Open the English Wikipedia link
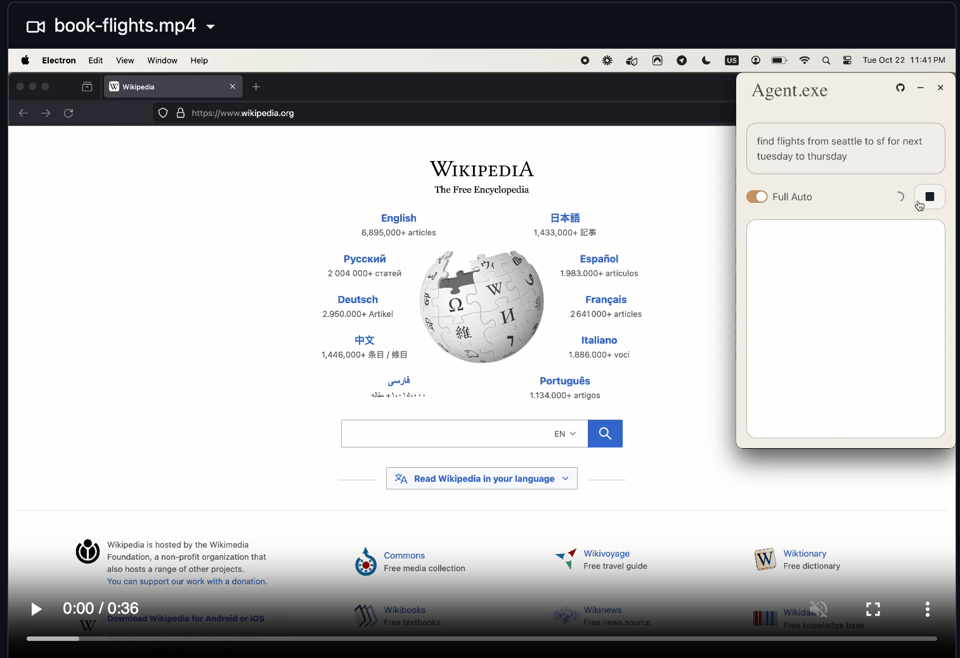This screenshot has width=960, height=658. (x=398, y=218)
